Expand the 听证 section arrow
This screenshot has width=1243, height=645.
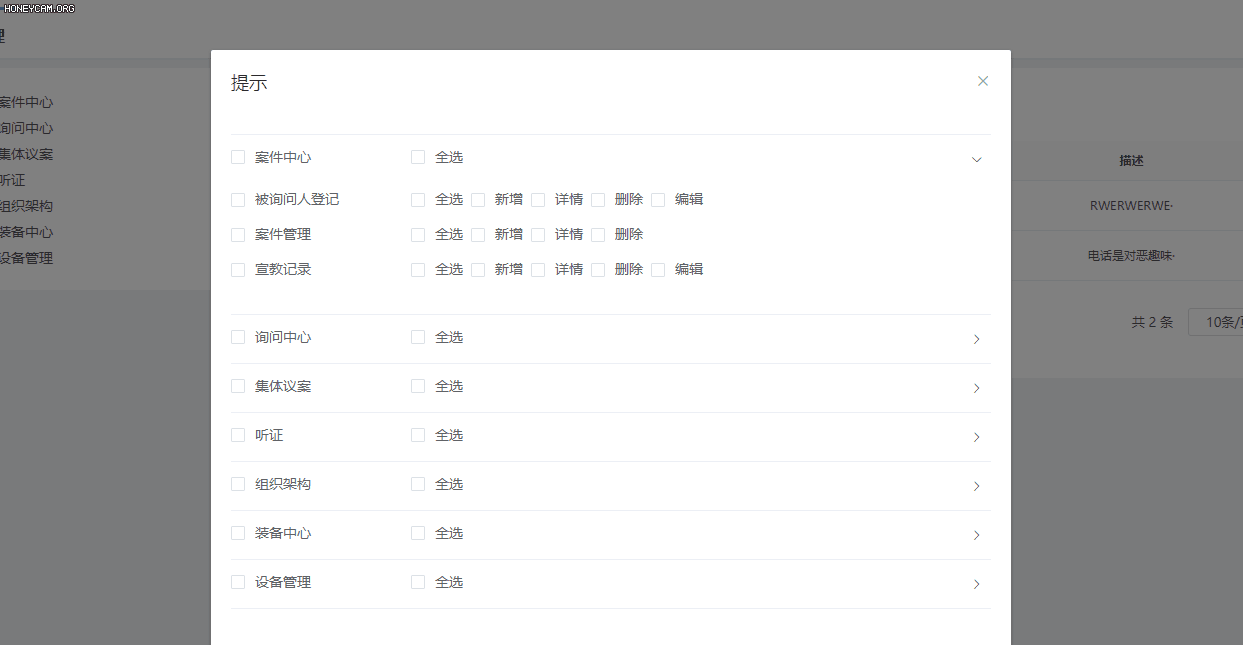977,437
